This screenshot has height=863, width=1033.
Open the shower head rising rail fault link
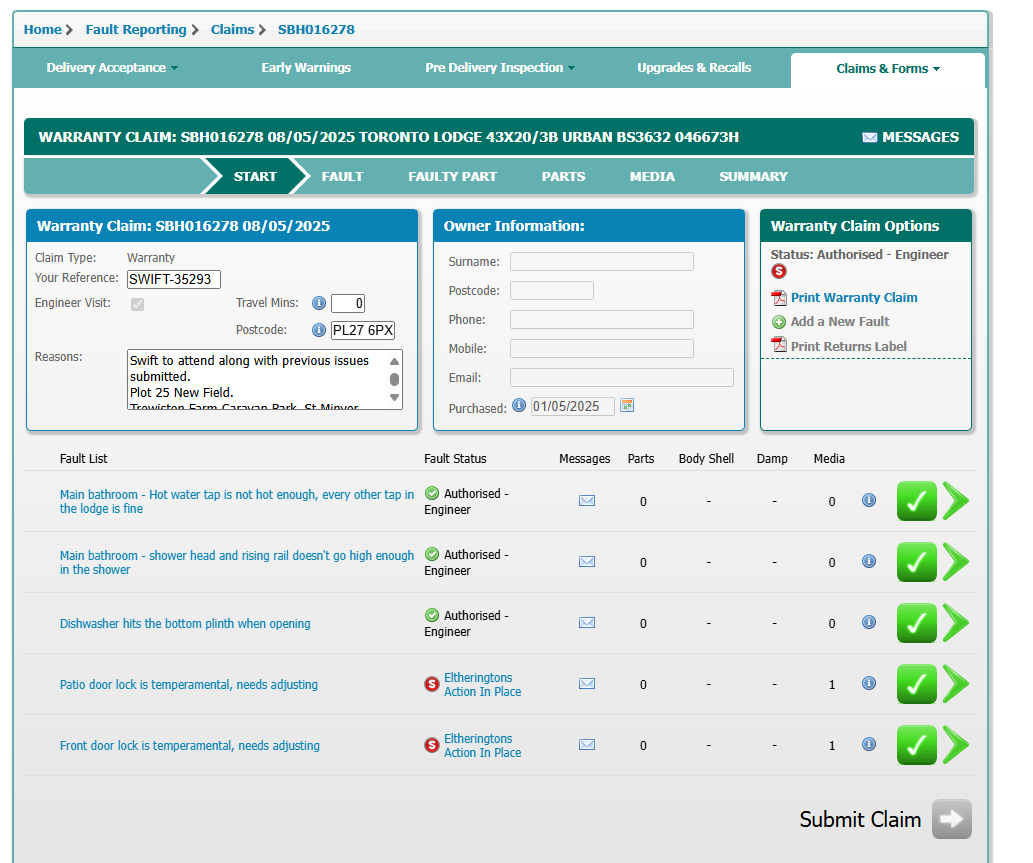236,562
